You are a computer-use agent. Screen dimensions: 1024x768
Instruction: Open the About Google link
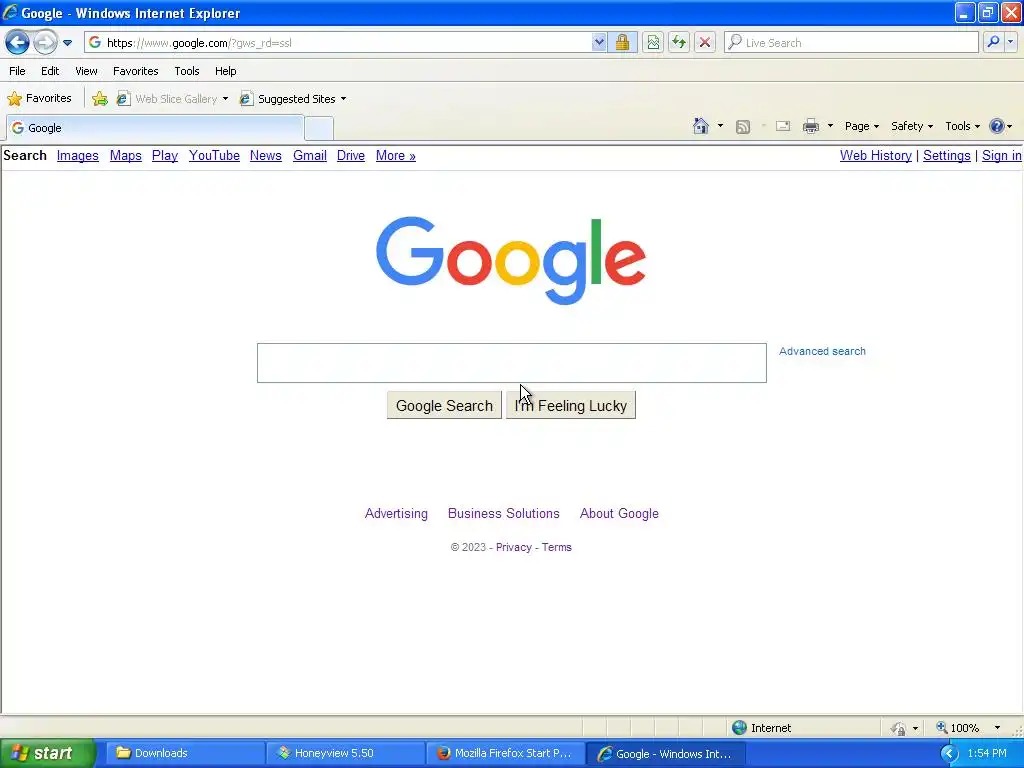pos(619,513)
